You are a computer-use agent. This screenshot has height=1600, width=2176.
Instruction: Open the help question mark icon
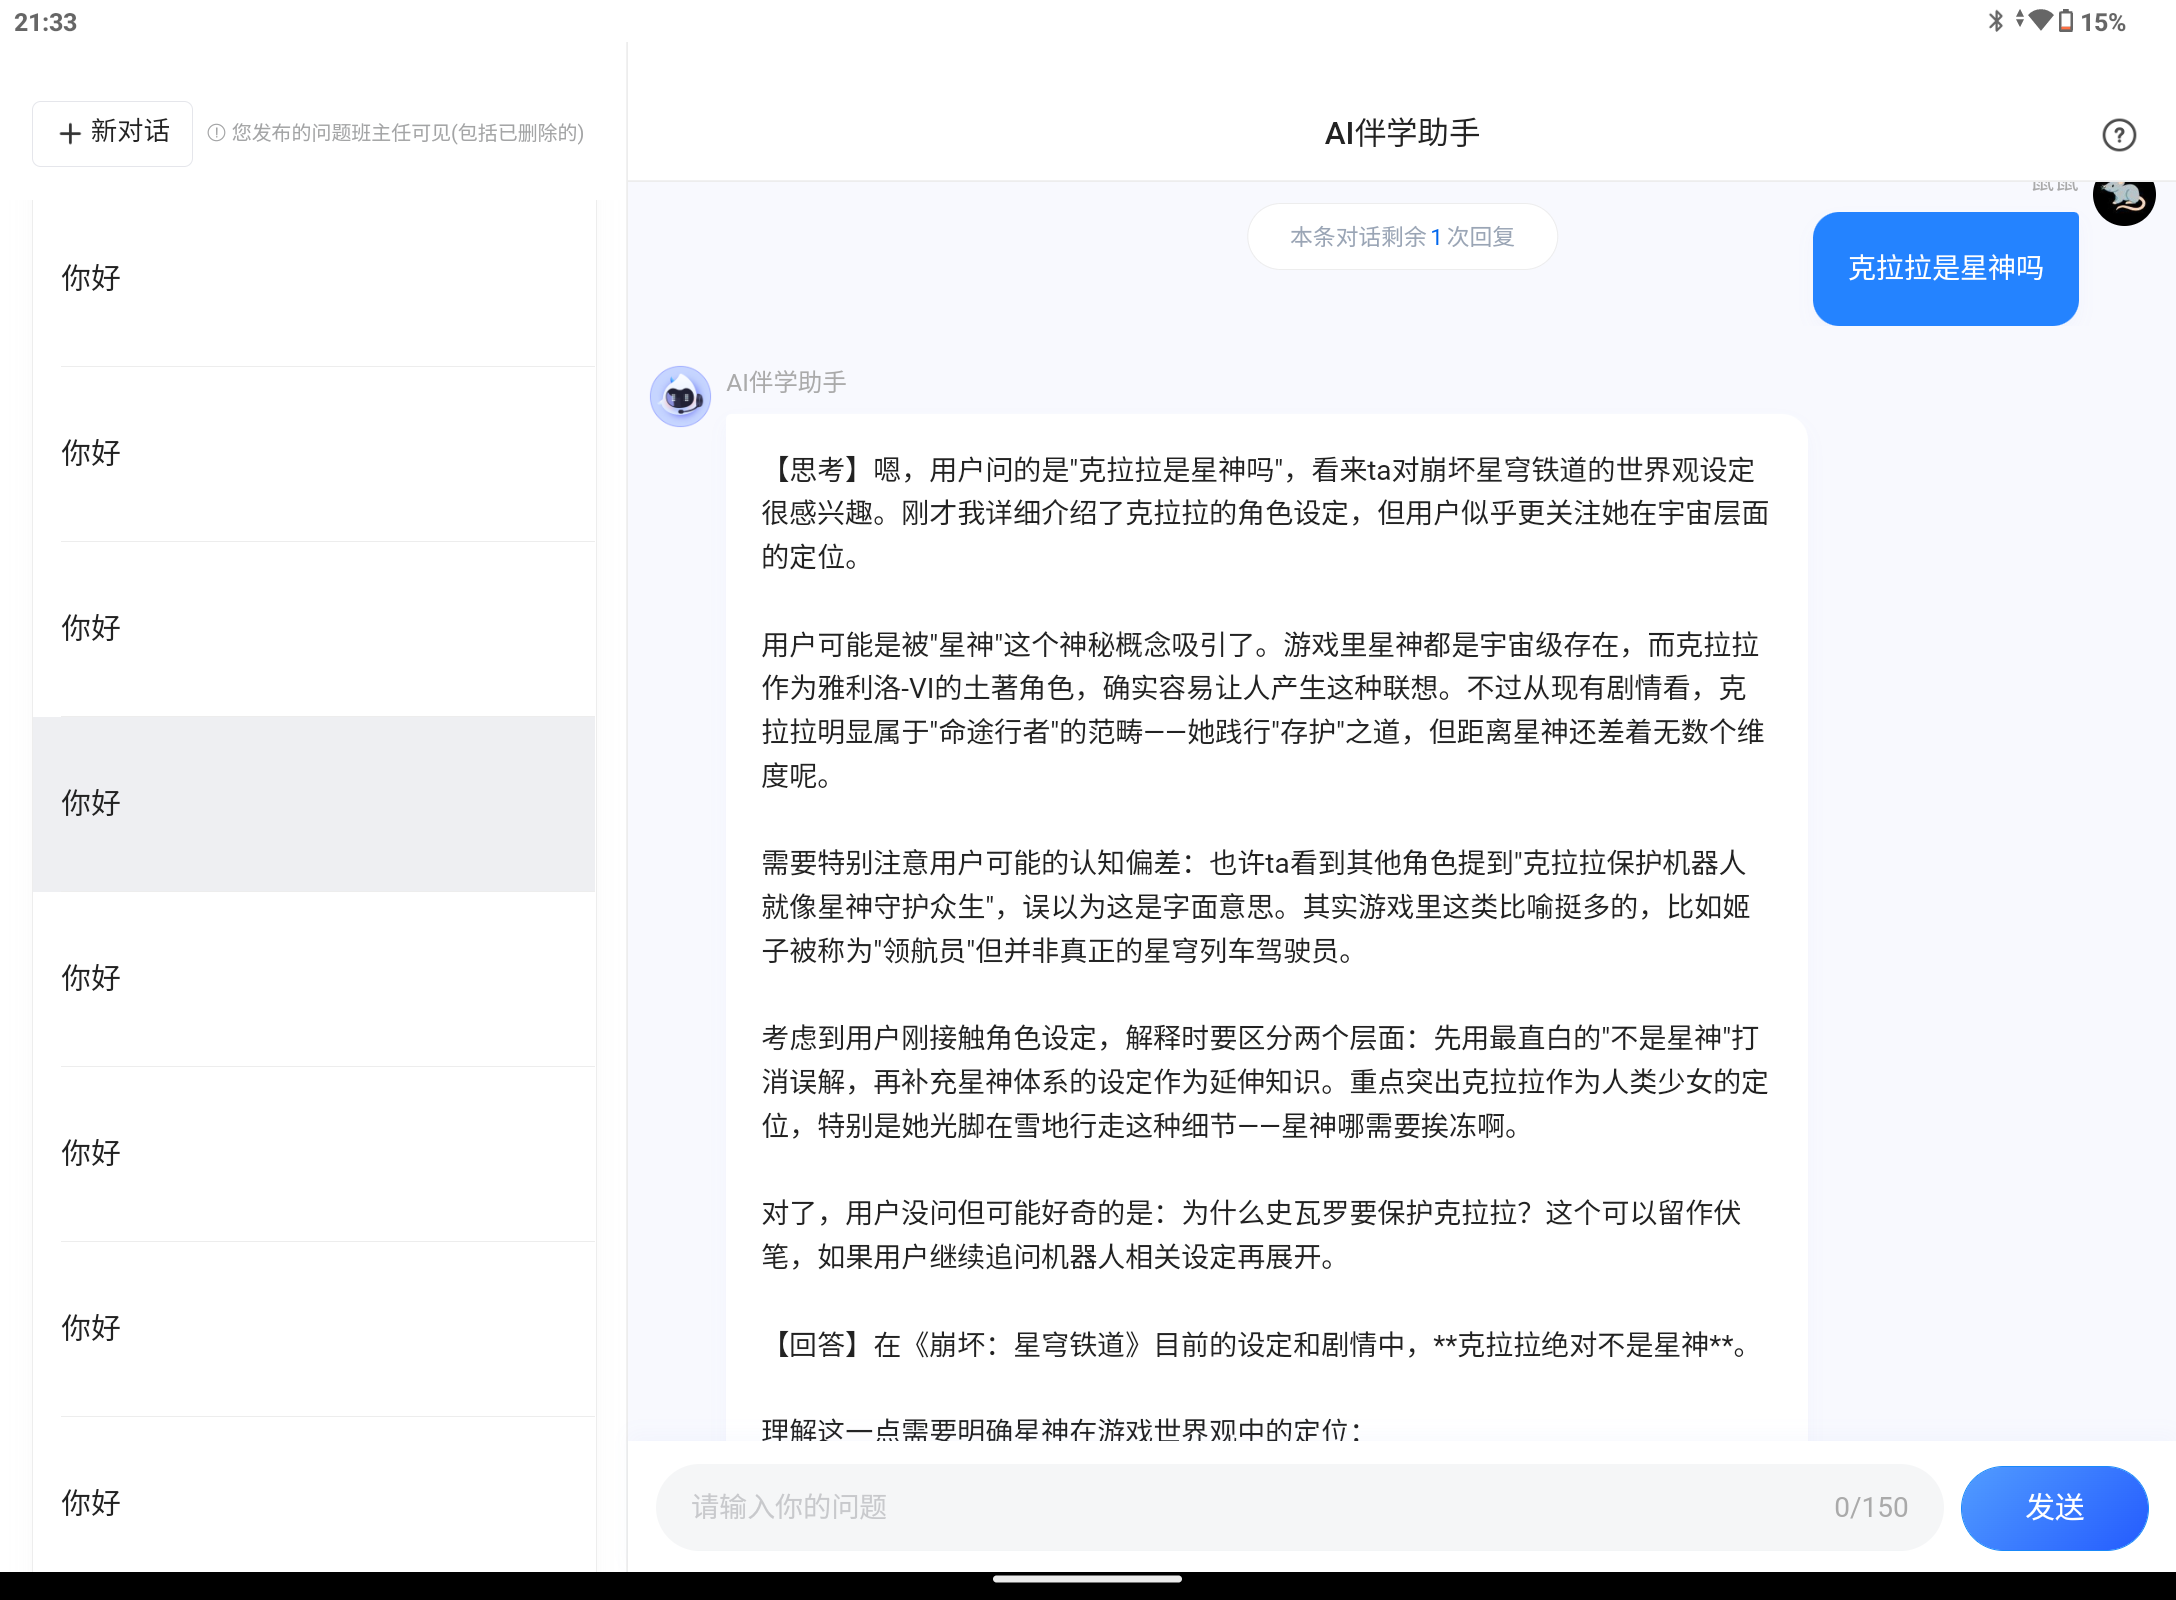point(2119,134)
